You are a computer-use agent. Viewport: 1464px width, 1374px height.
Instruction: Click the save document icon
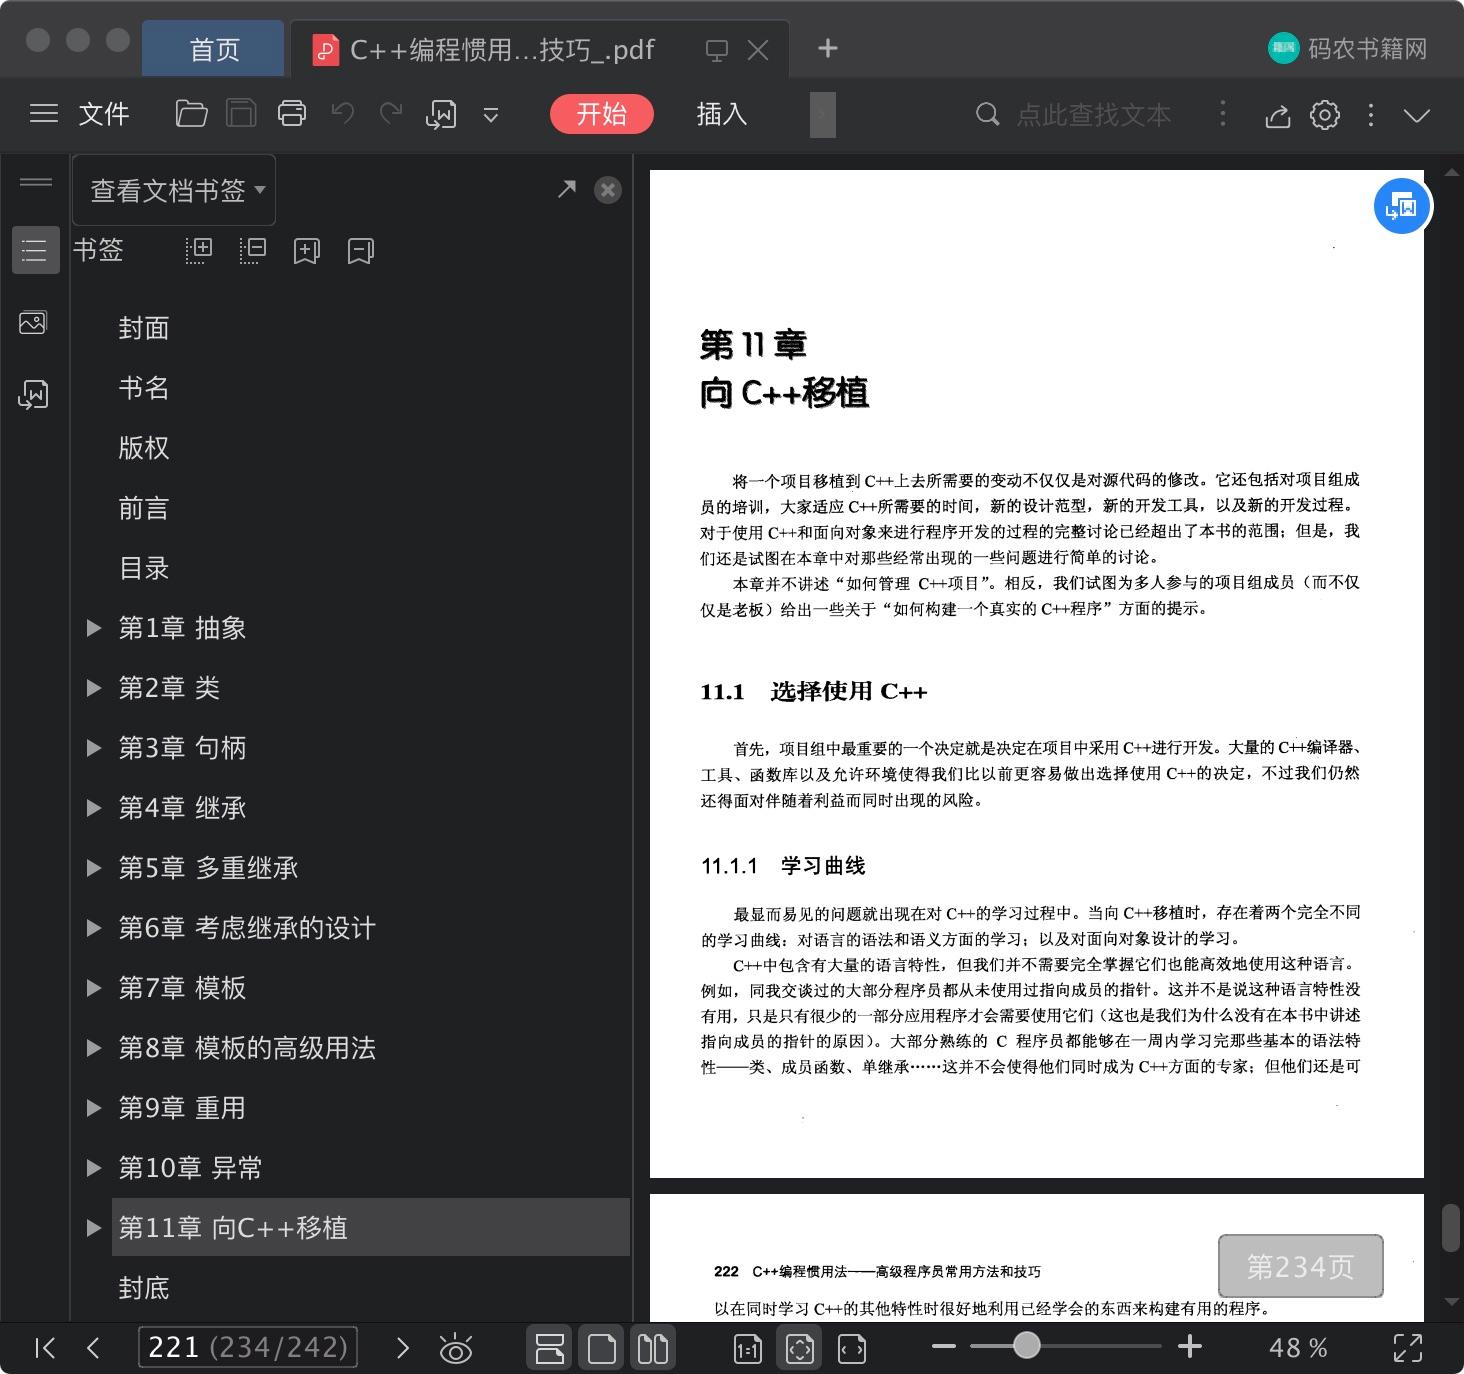point(241,114)
